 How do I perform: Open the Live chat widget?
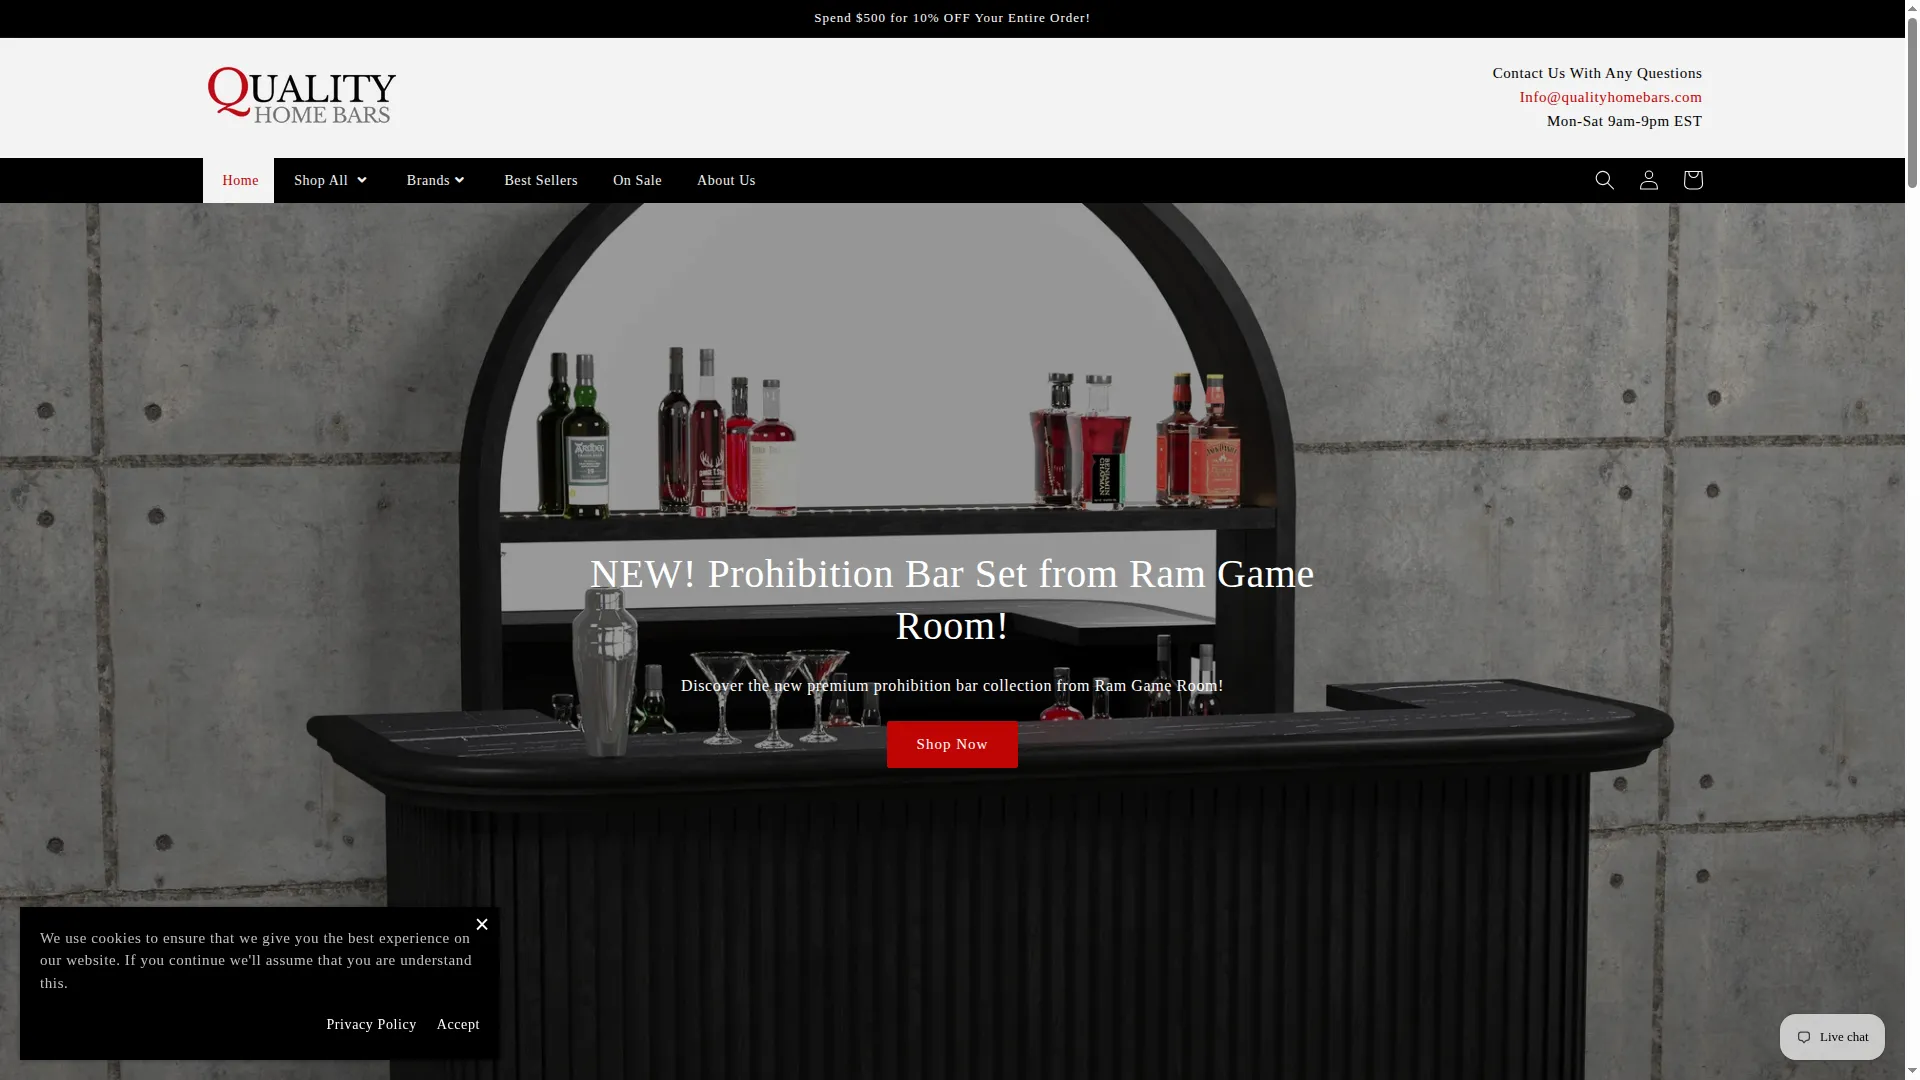click(x=1832, y=1037)
